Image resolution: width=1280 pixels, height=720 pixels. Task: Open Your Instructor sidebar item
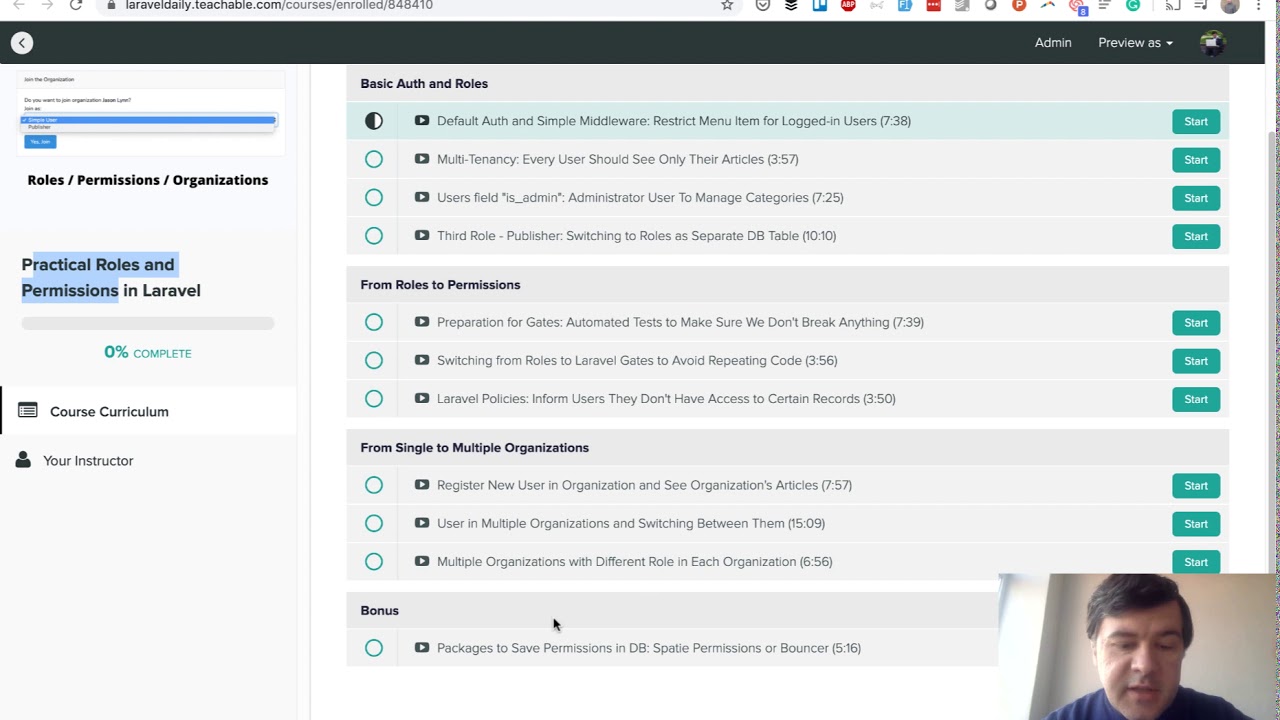coord(88,461)
